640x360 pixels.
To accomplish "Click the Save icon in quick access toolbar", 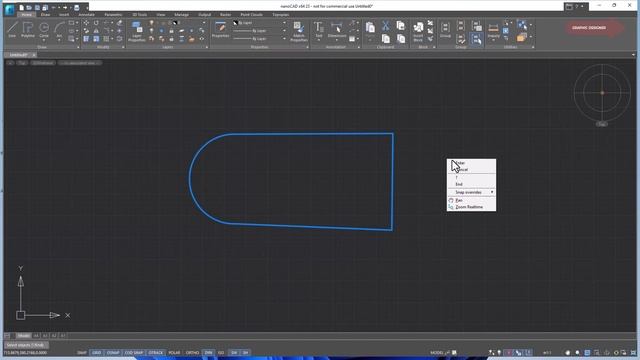I will [x=37, y=7].
